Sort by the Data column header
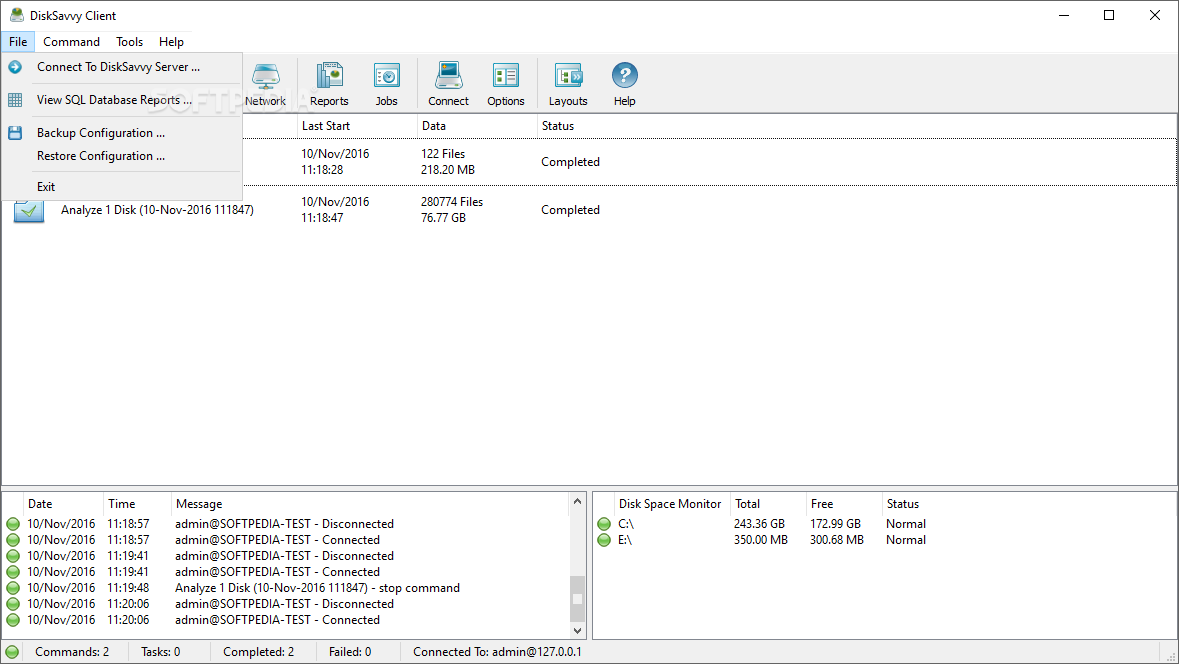Viewport: 1179px width, 664px height. (x=477, y=126)
